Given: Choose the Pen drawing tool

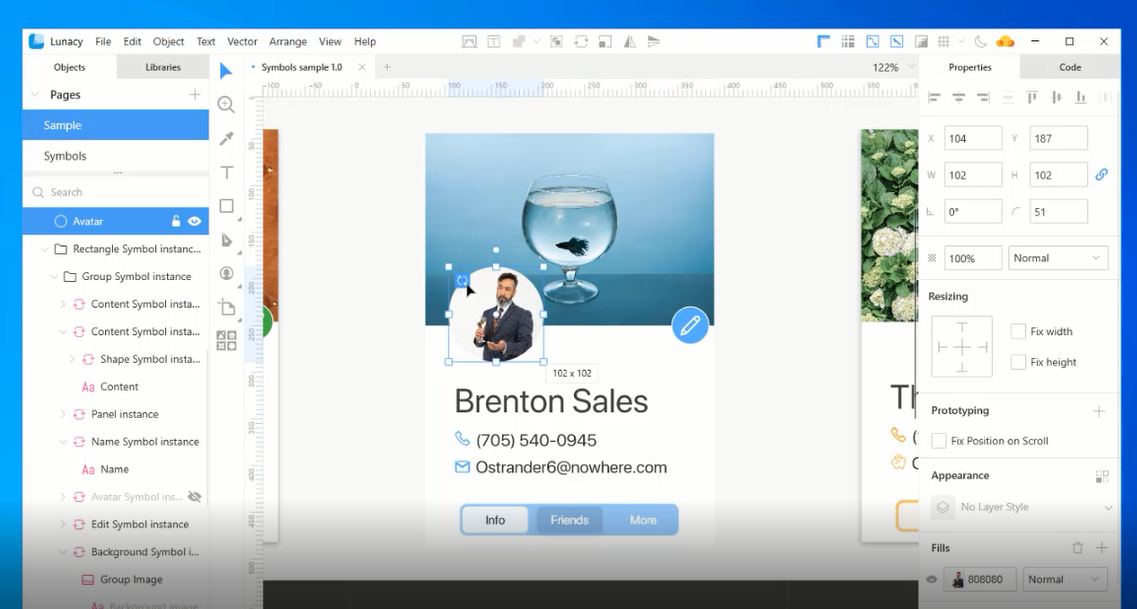Looking at the screenshot, I should pyautogui.click(x=227, y=240).
